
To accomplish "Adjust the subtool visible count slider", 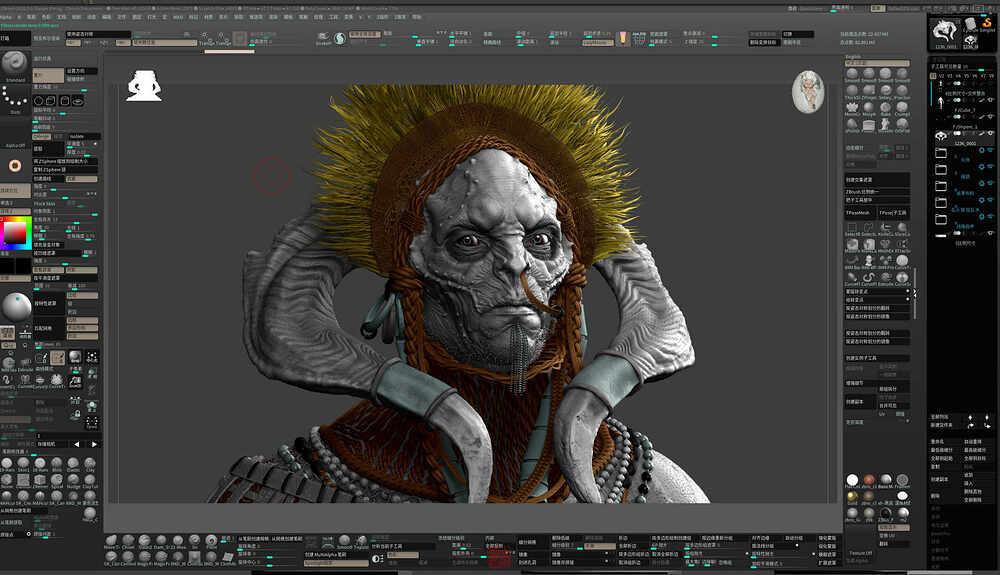I will click(x=962, y=67).
